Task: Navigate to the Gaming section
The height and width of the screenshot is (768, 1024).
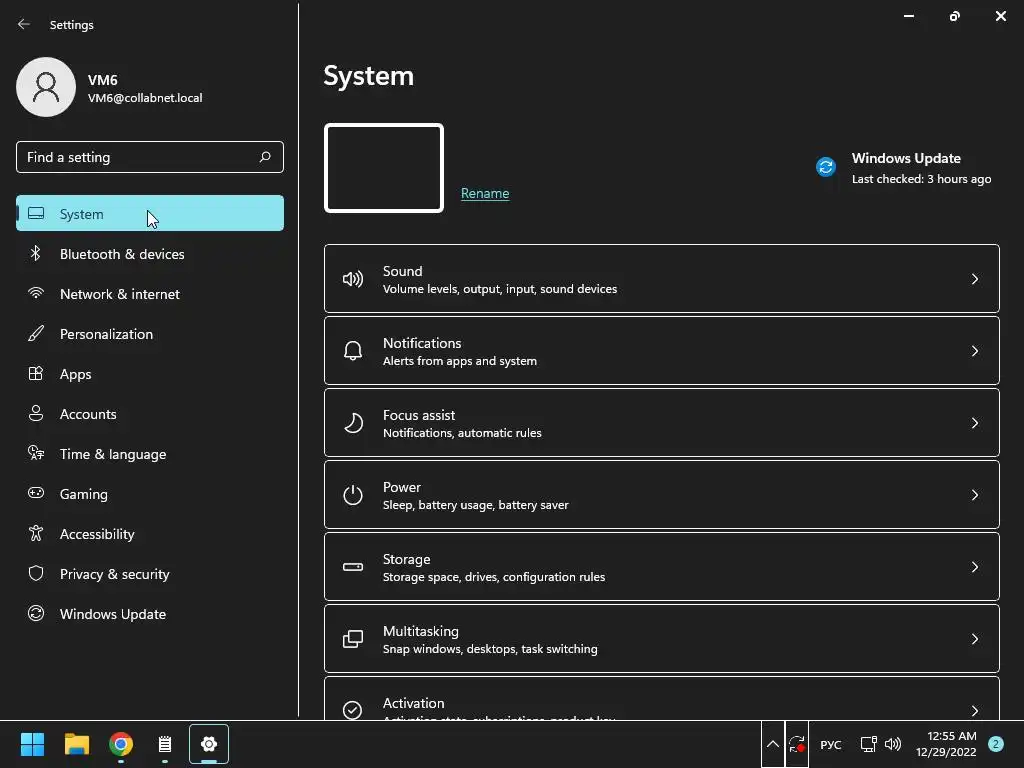Action: [x=150, y=493]
